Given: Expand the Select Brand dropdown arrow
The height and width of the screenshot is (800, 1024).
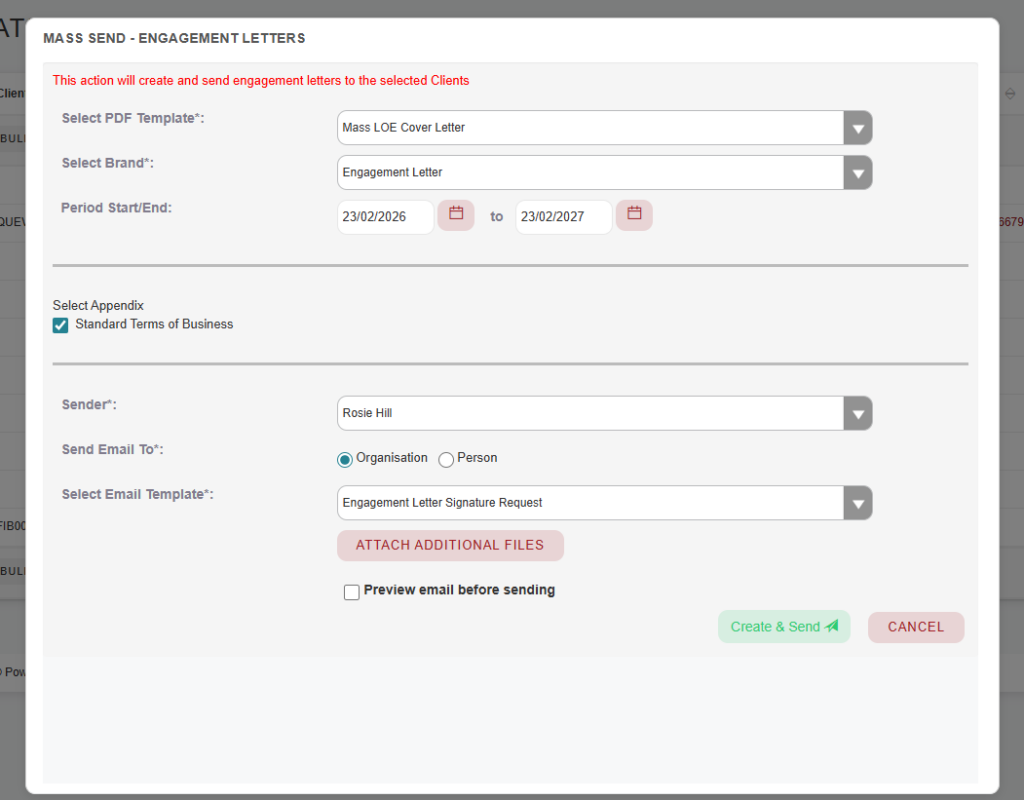Looking at the screenshot, I should point(857,173).
